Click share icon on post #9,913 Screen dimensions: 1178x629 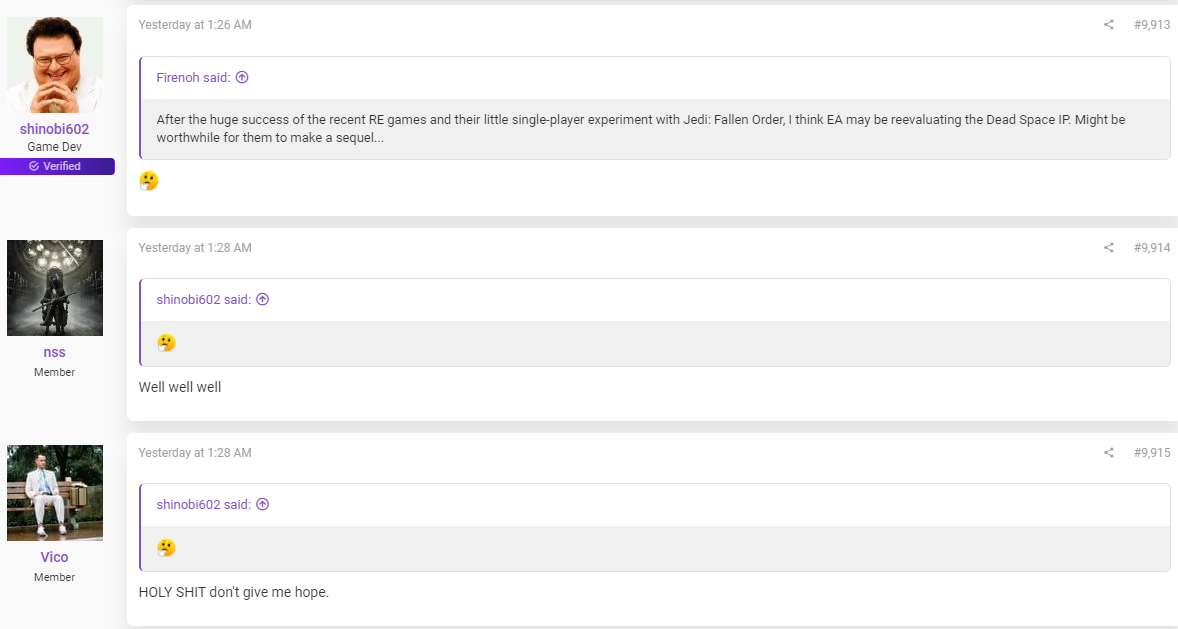(1108, 25)
